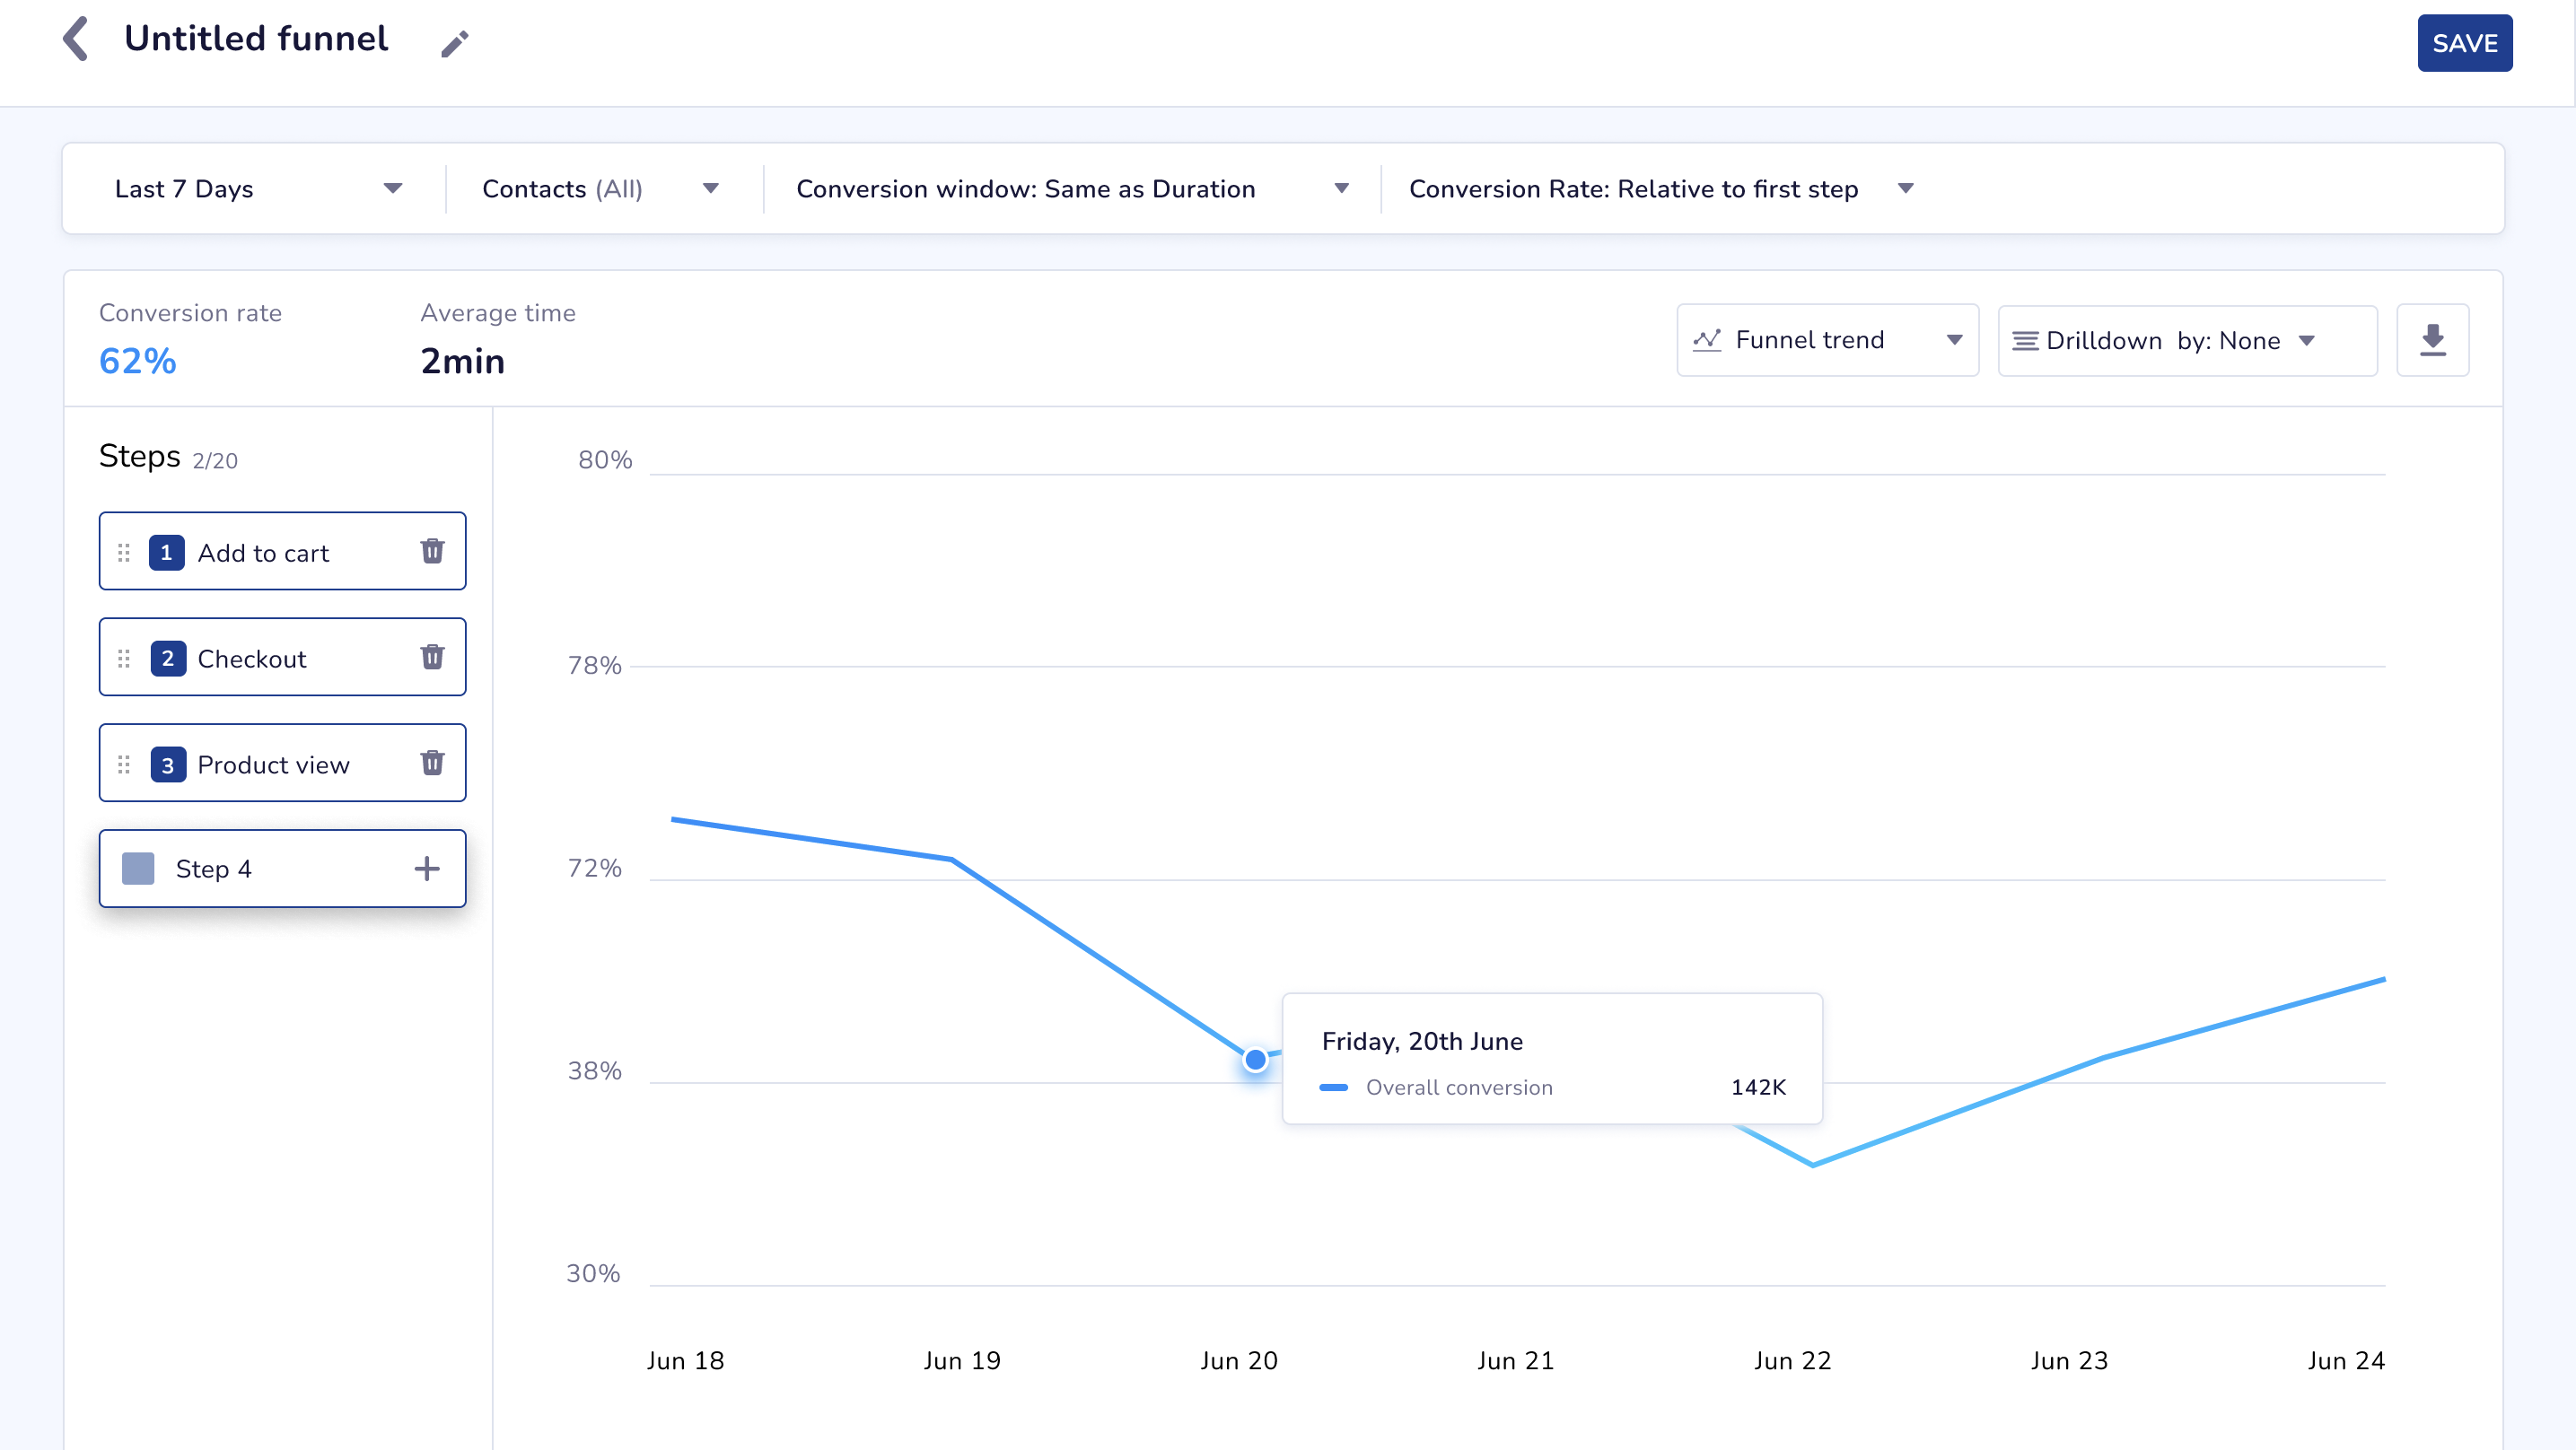
Task: Click the Jun 19 axis label
Action: pyautogui.click(x=962, y=1361)
